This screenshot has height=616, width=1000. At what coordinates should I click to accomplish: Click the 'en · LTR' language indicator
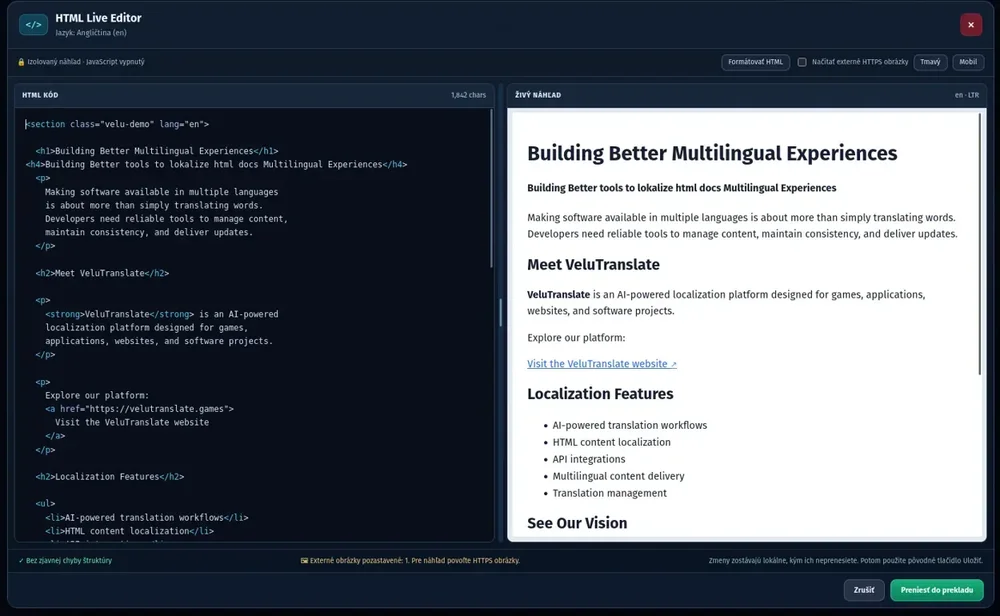coord(966,95)
